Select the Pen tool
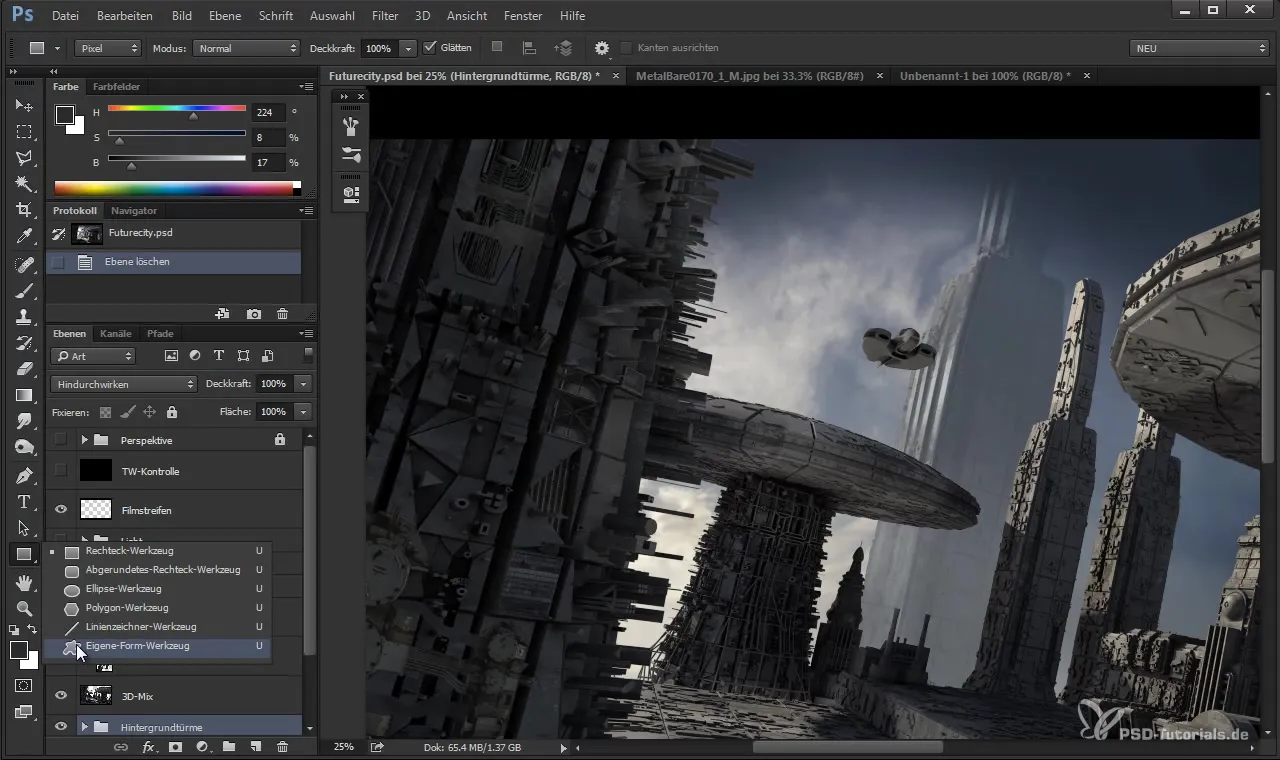 click(24, 475)
